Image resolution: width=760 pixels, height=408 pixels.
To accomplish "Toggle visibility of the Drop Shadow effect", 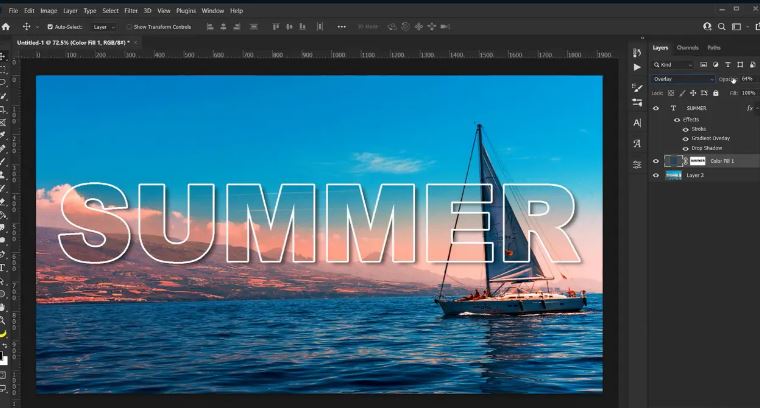I will (x=685, y=148).
